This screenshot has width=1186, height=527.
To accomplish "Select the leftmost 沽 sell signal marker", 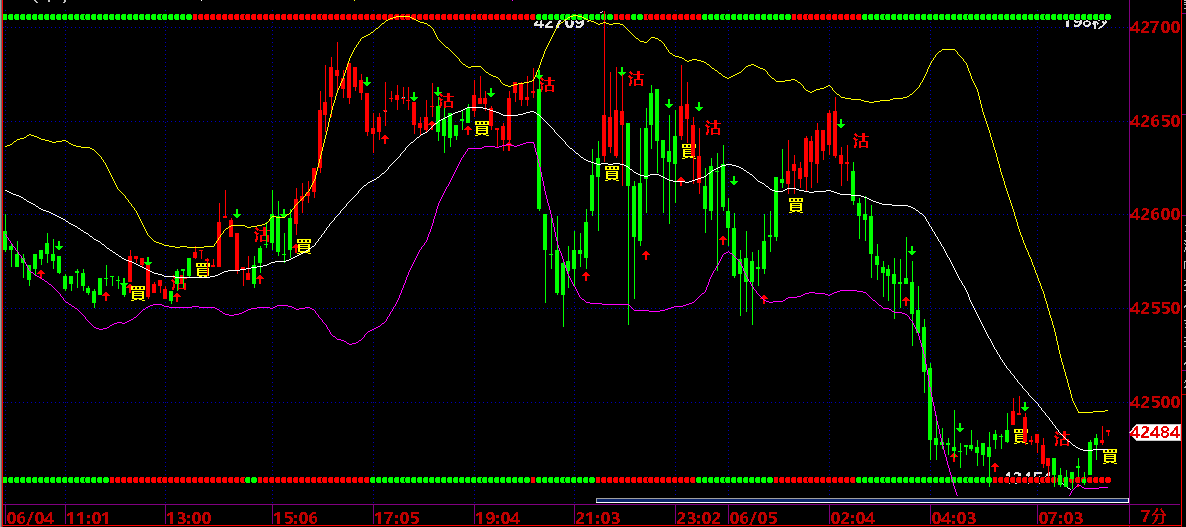I will pyautogui.click(x=179, y=283).
